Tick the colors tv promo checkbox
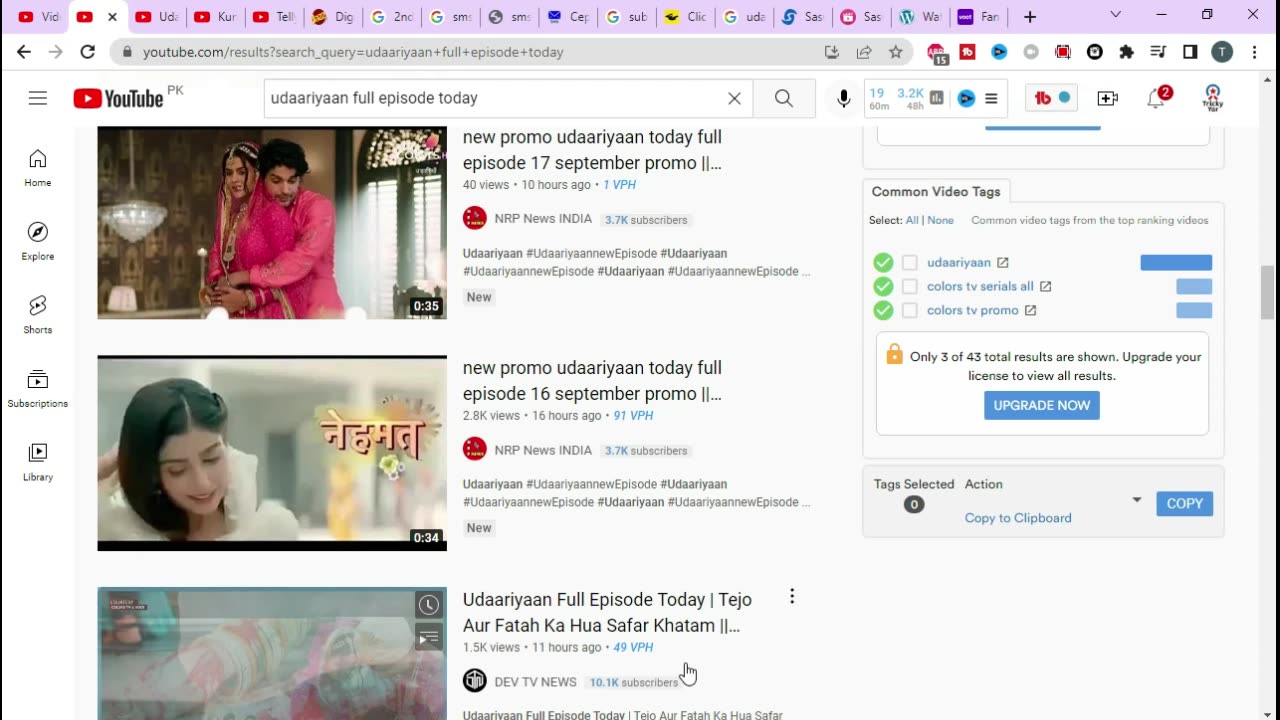 pyautogui.click(x=909, y=311)
